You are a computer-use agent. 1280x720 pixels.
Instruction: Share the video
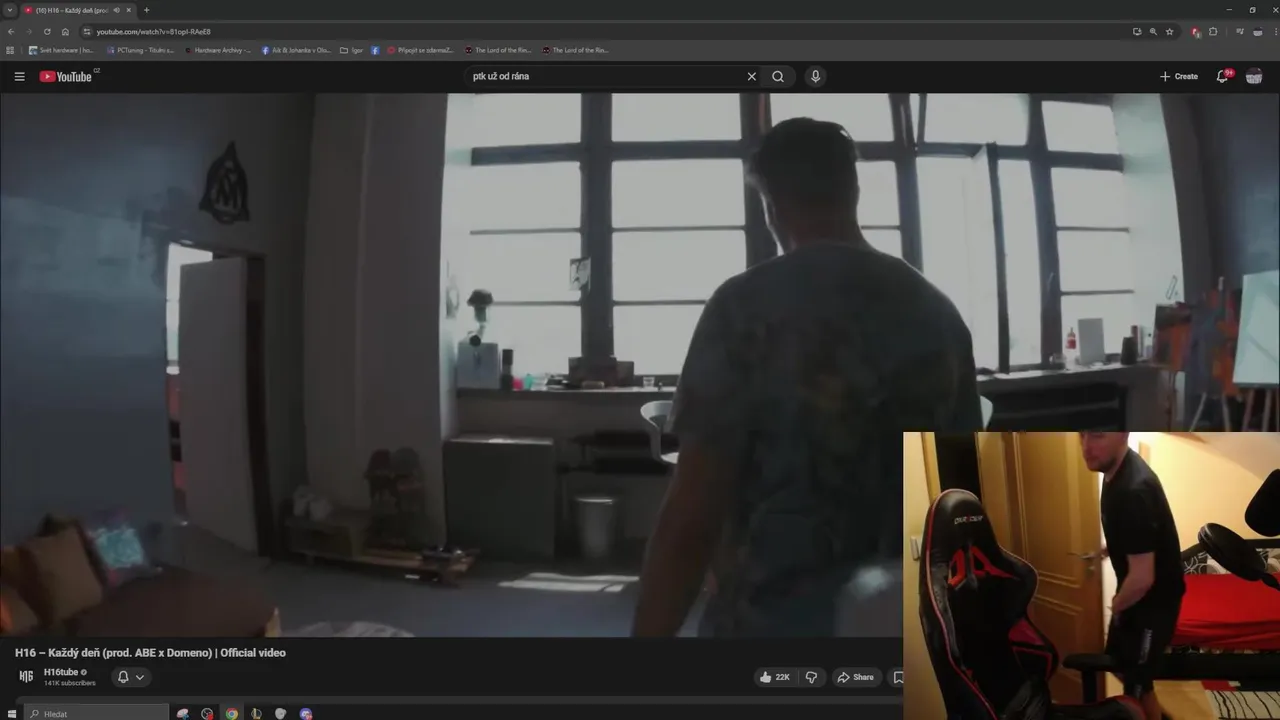click(x=855, y=677)
